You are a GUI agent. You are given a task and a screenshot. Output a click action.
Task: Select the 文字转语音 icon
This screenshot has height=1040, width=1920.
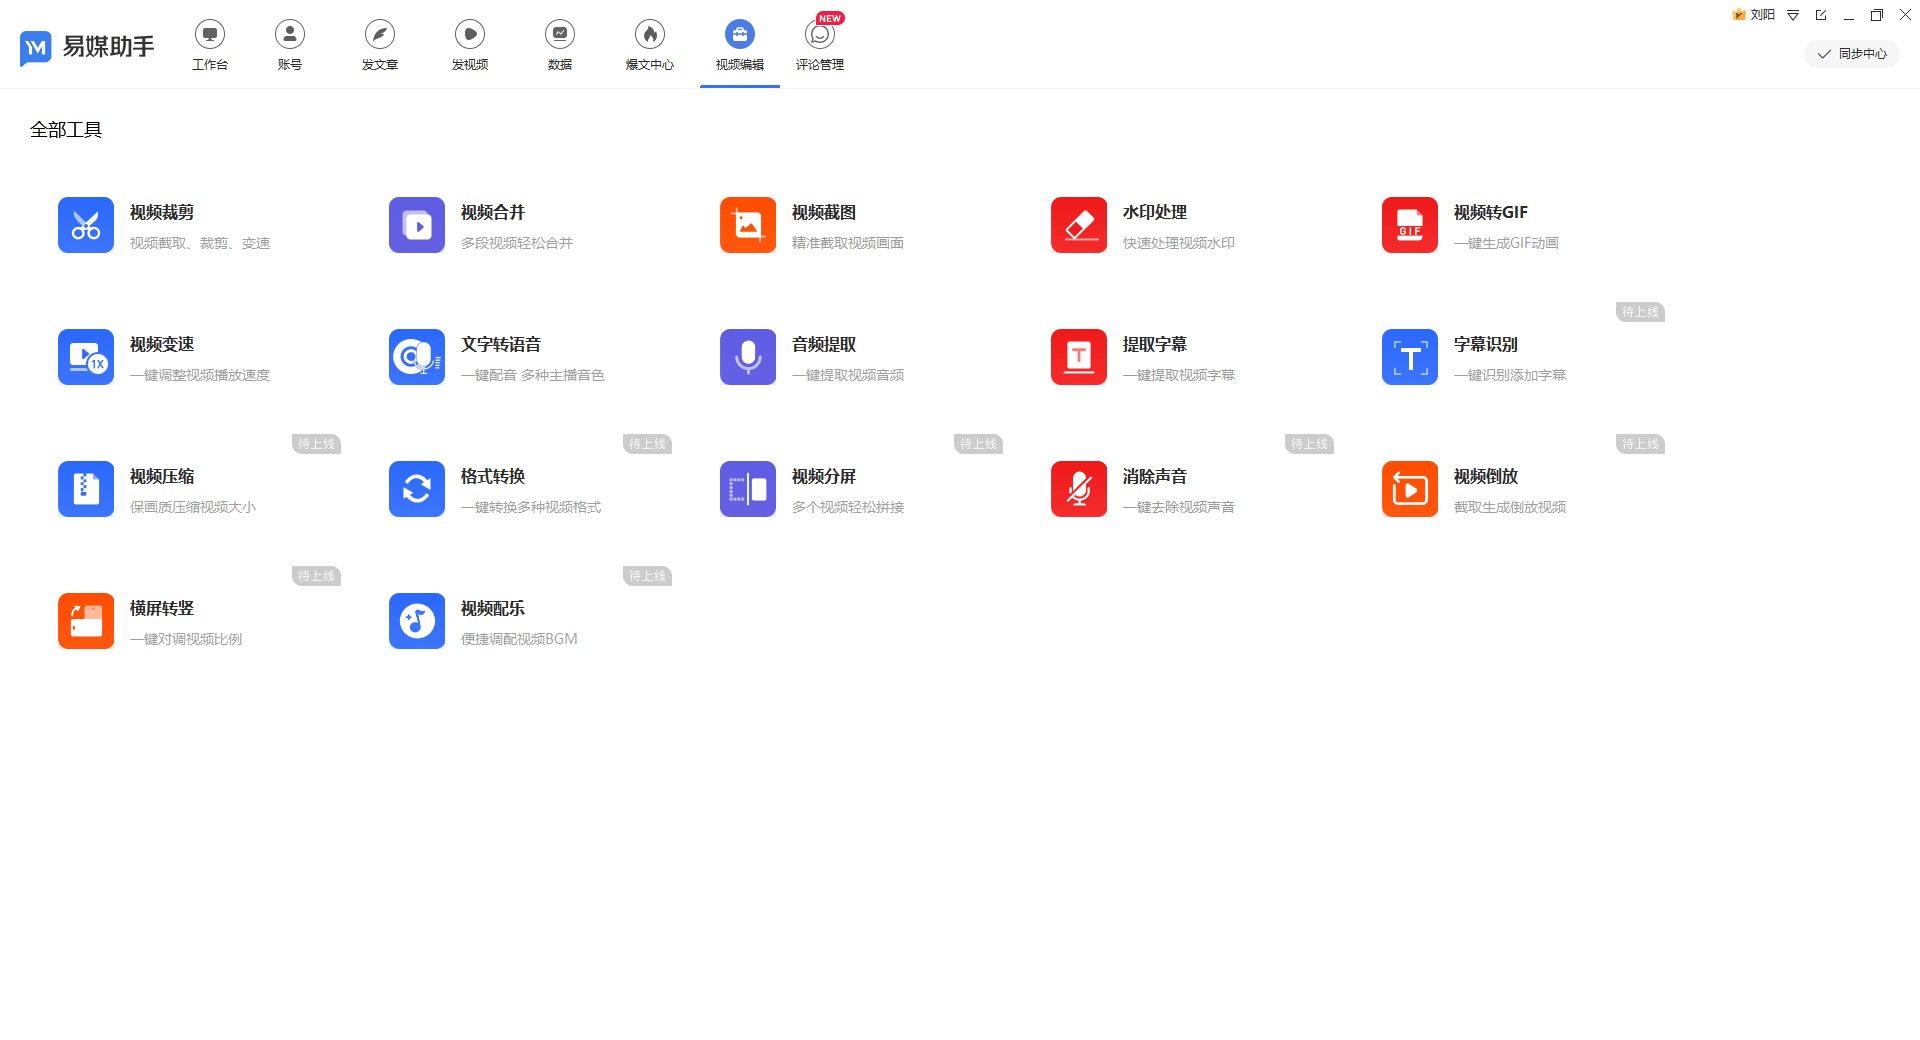(417, 357)
